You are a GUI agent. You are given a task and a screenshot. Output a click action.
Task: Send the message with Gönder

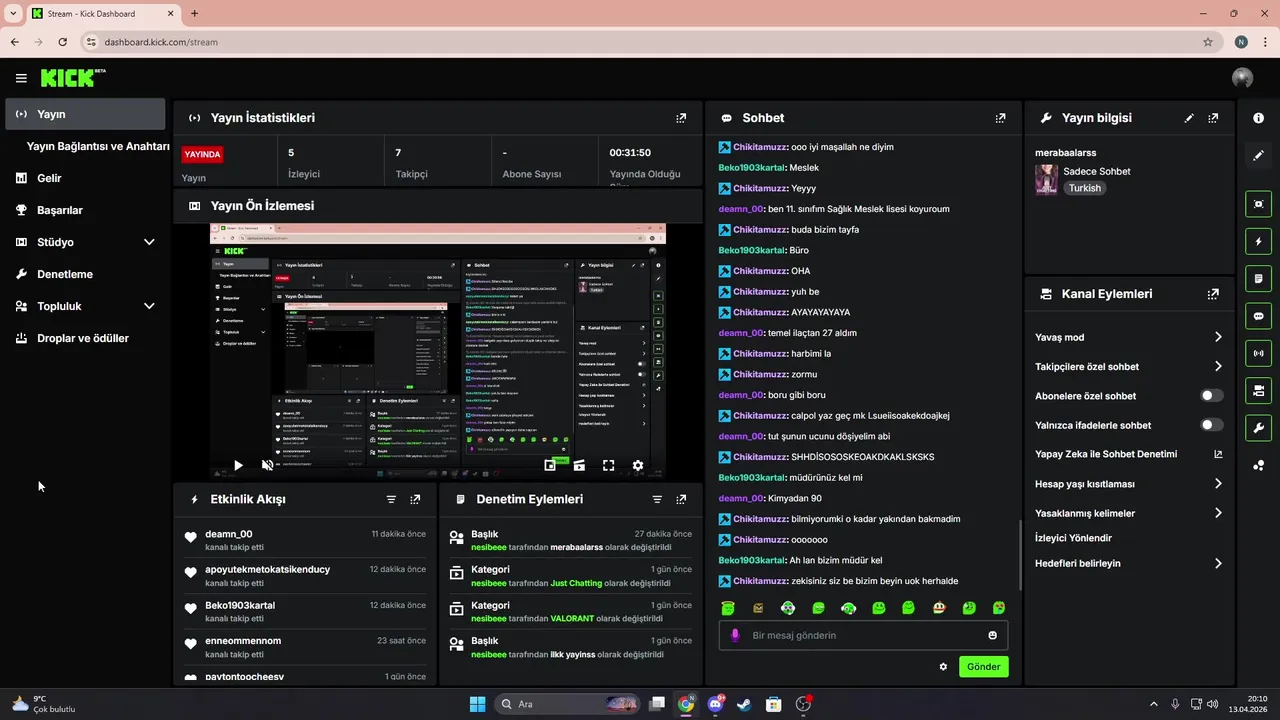pos(984,666)
